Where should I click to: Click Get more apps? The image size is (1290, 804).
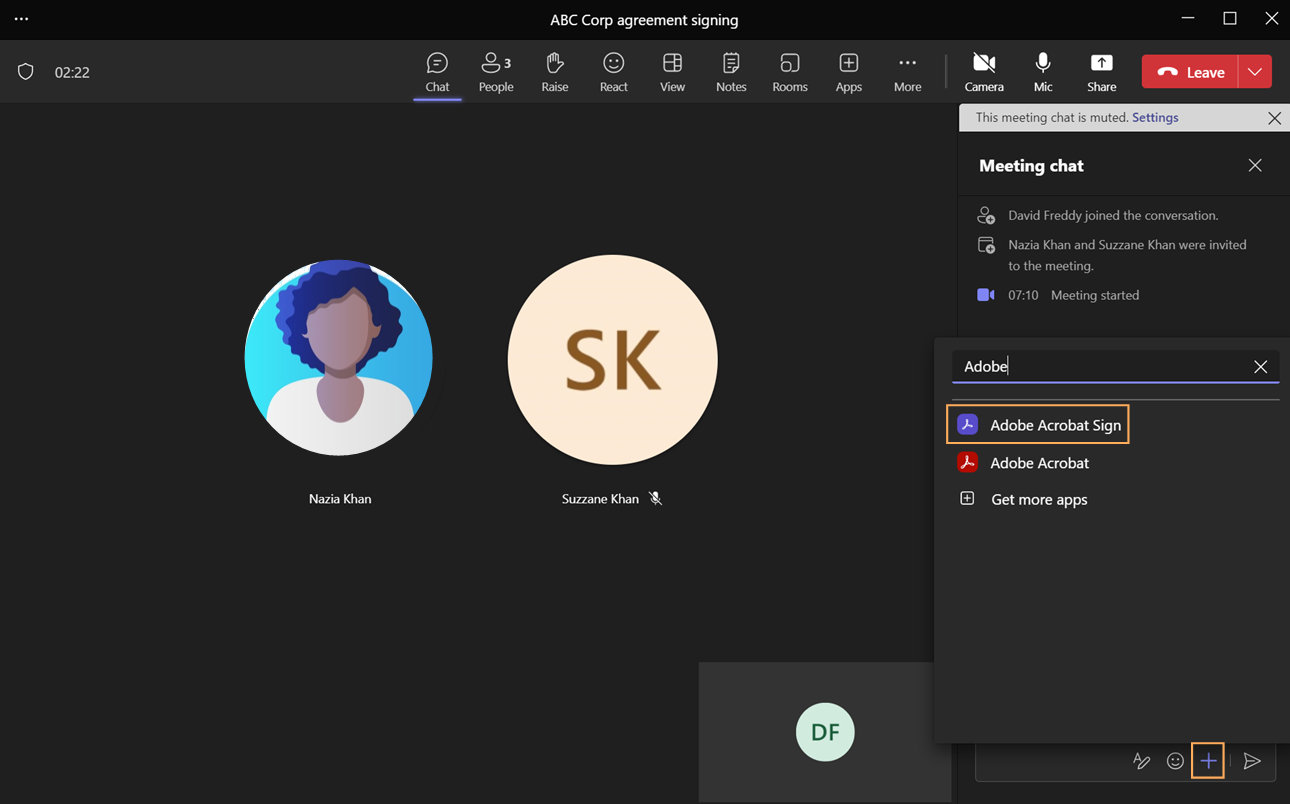click(x=1038, y=499)
